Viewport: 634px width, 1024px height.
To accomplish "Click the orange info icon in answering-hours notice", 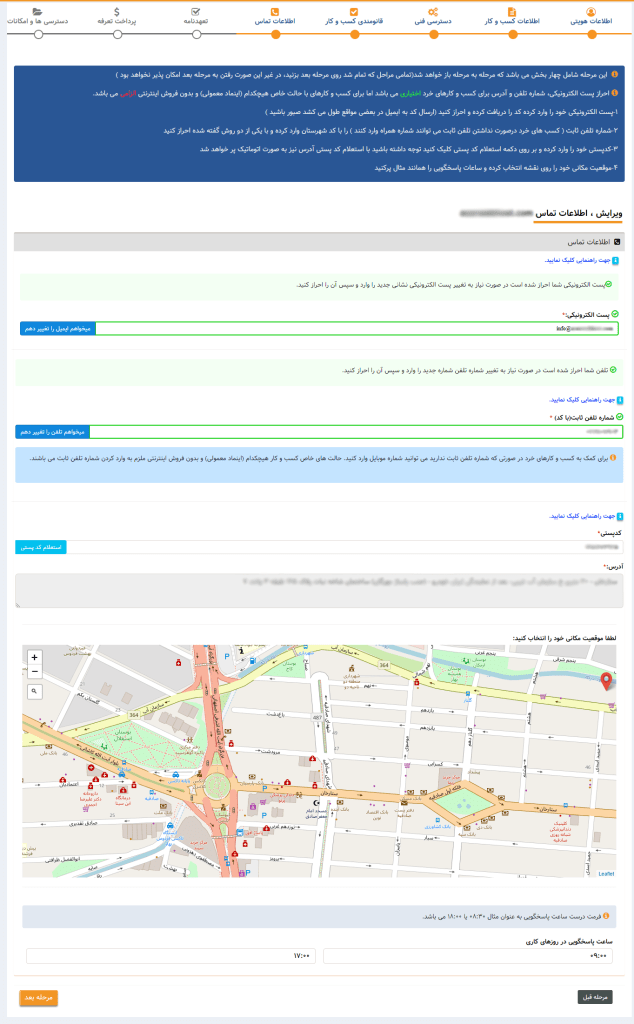I will (x=606, y=916).
